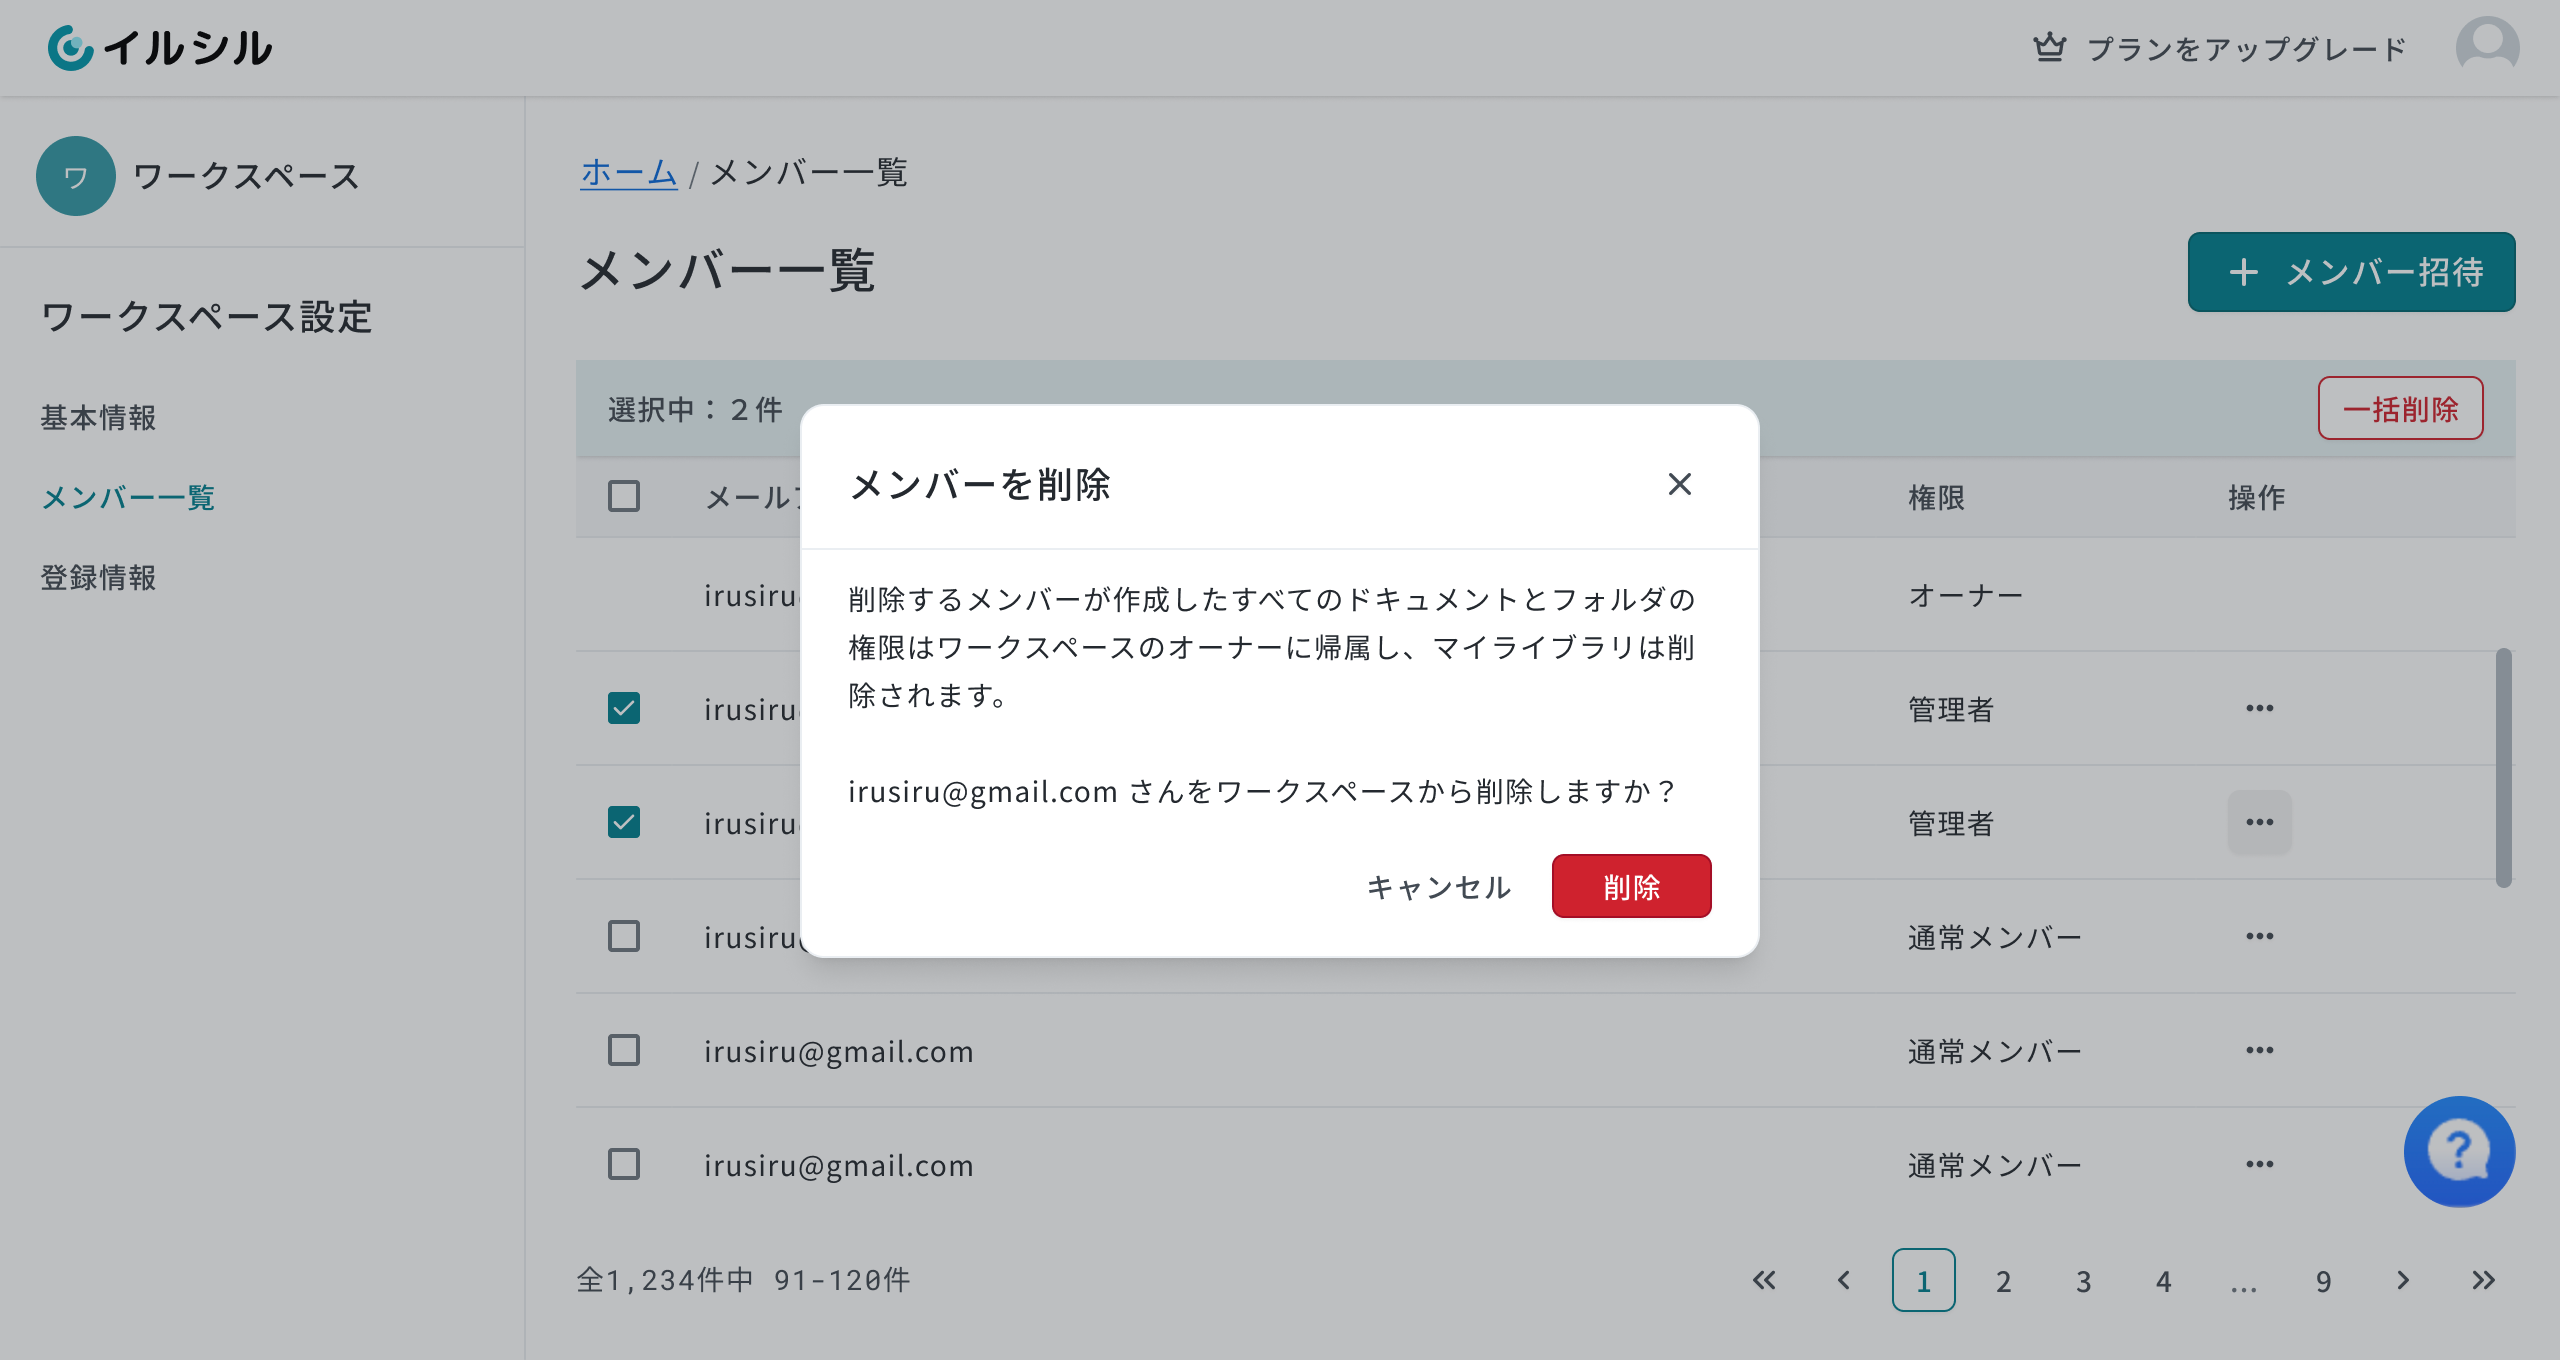Click プランをアップグレード text link
The image size is (2560, 1360).
pos(2246,48)
